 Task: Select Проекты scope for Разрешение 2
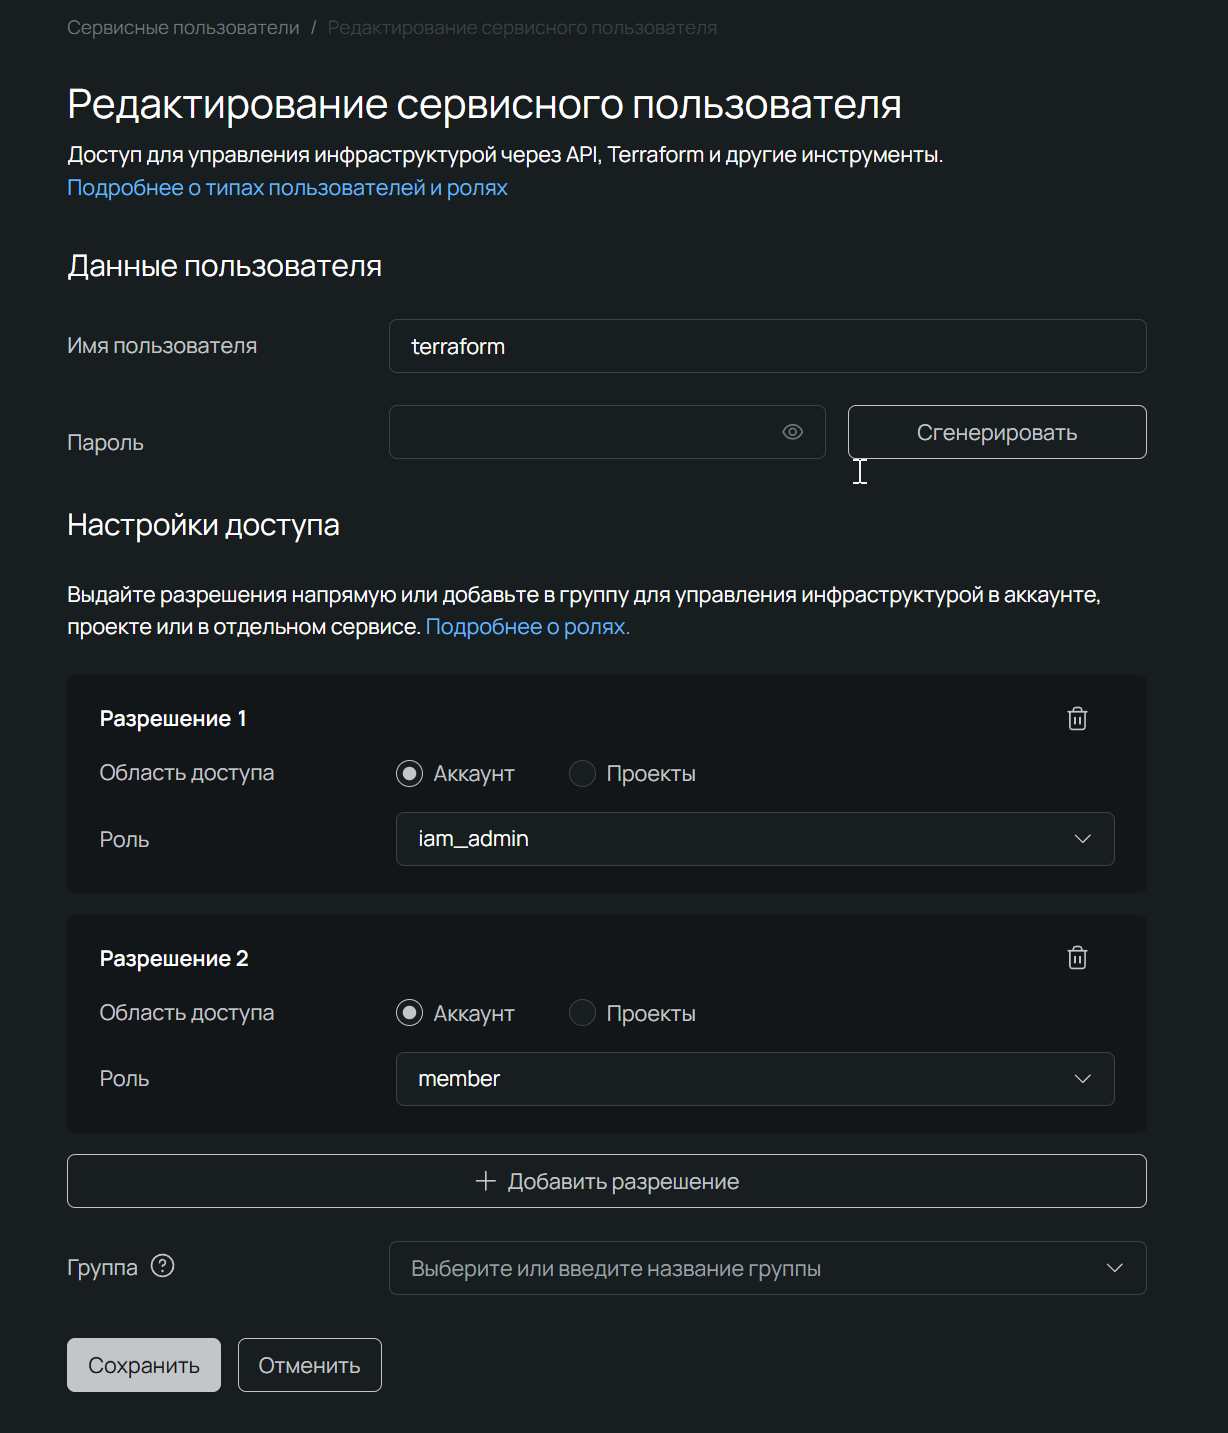pos(582,1012)
